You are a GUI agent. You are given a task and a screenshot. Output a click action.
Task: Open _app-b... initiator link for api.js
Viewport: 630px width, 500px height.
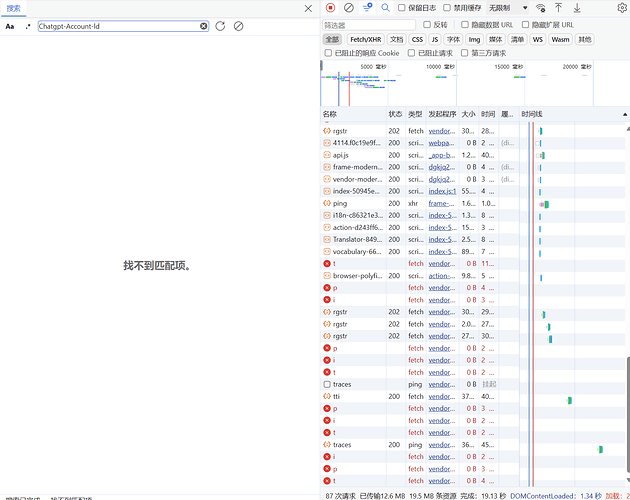coord(442,155)
